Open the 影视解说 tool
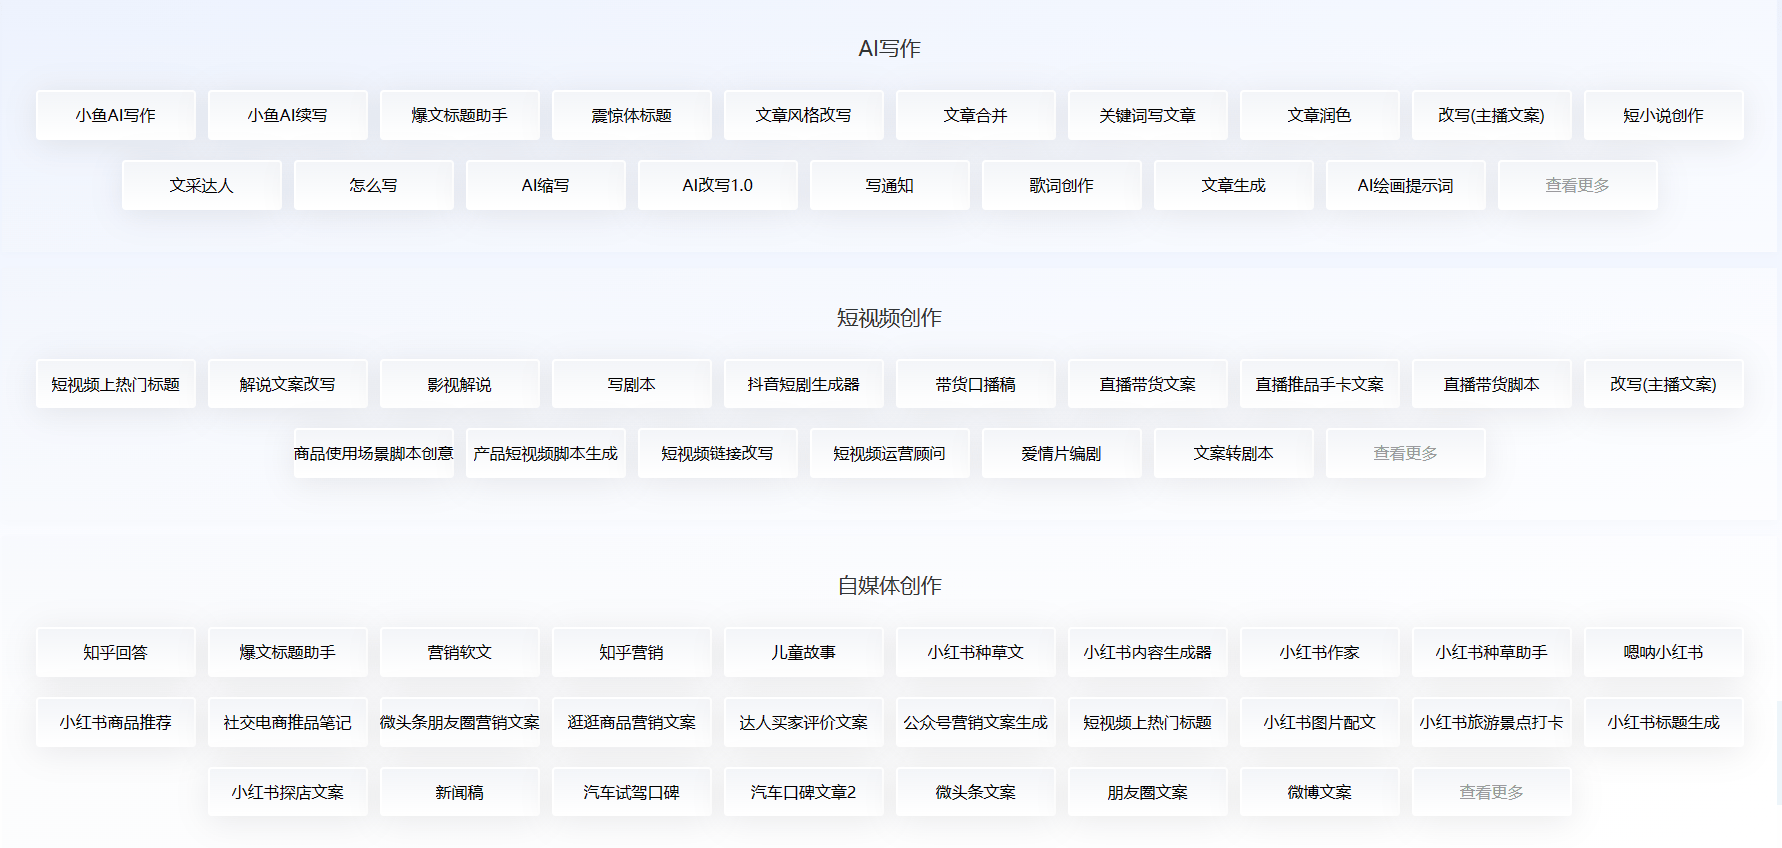 [x=460, y=384]
